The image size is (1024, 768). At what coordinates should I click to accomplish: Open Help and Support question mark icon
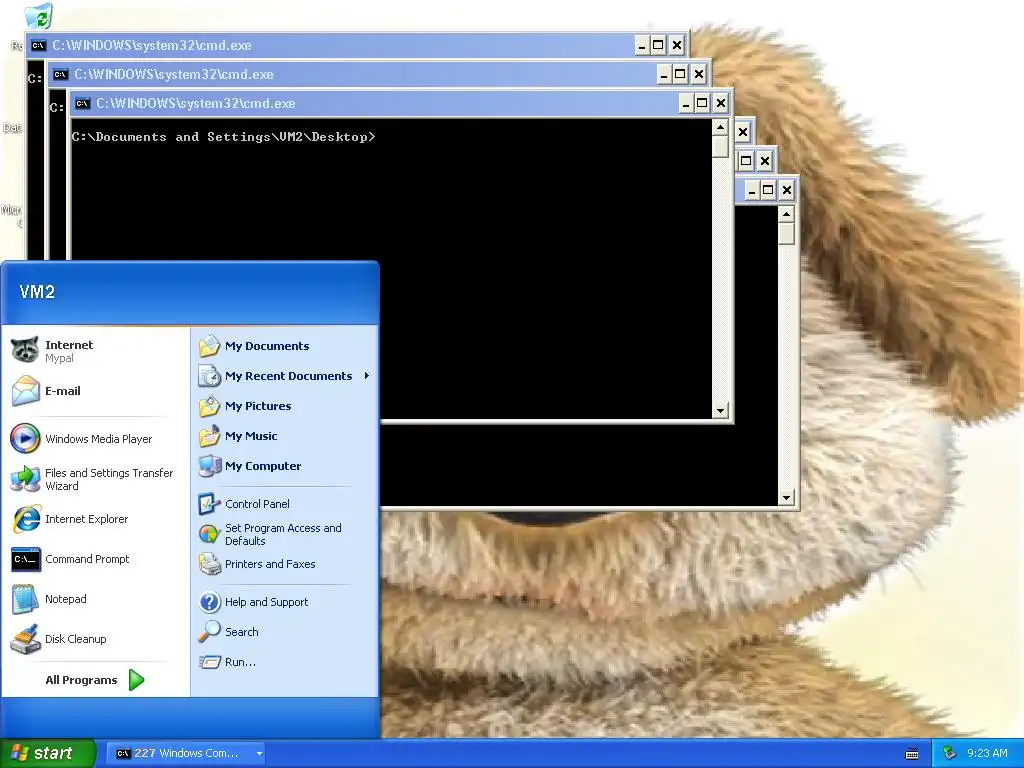pos(209,601)
